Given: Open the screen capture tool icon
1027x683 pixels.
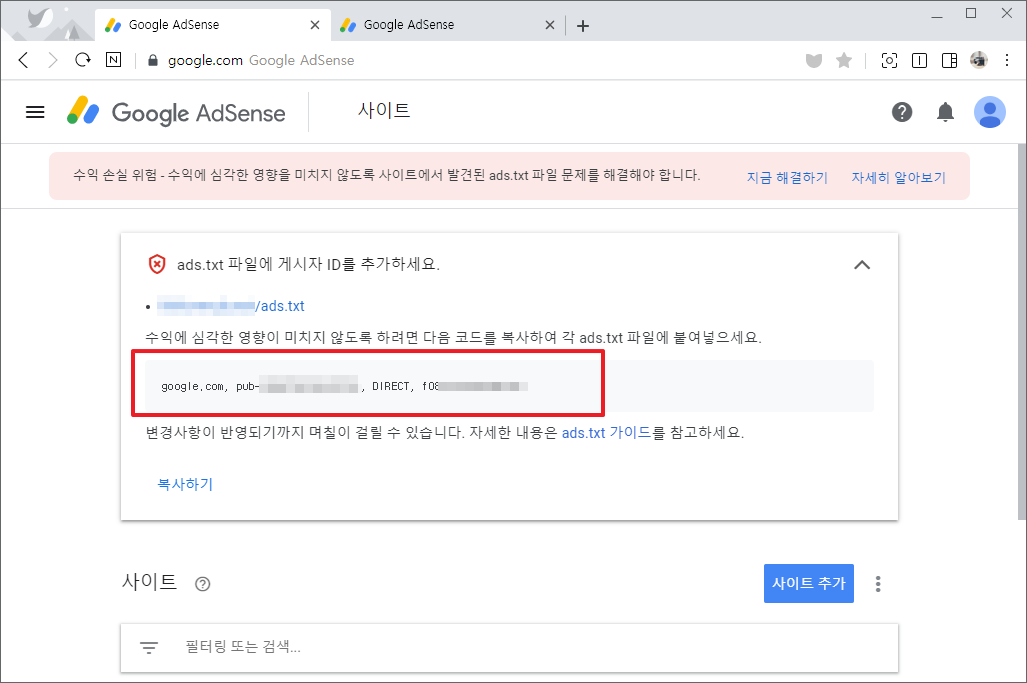Looking at the screenshot, I should [889, 61].
